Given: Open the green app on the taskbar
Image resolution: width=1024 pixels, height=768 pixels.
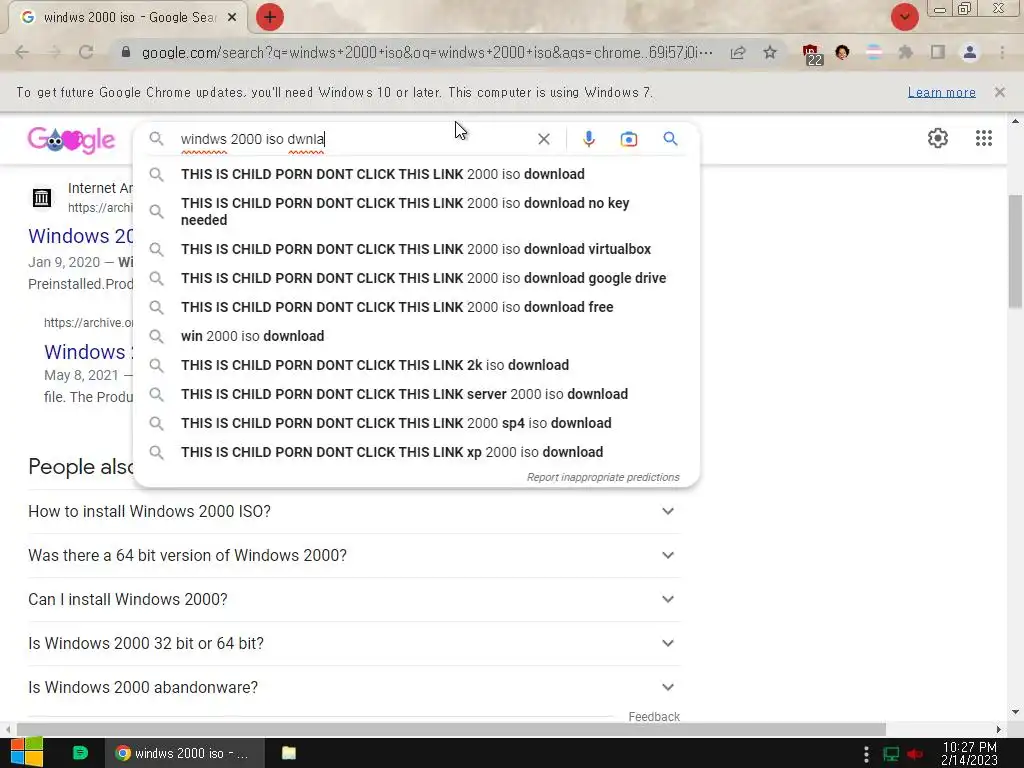Looking at the screenshot, I should (80, 753).
